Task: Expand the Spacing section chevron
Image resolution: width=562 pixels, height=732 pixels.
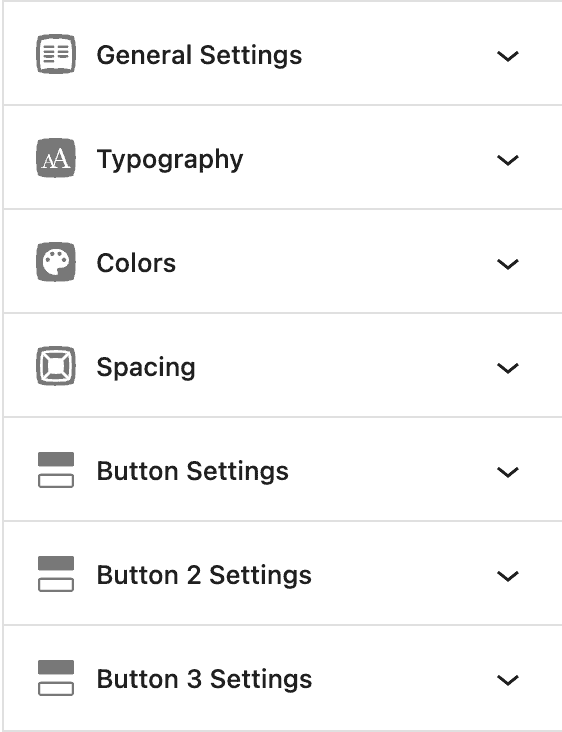Action: [508, 368]
